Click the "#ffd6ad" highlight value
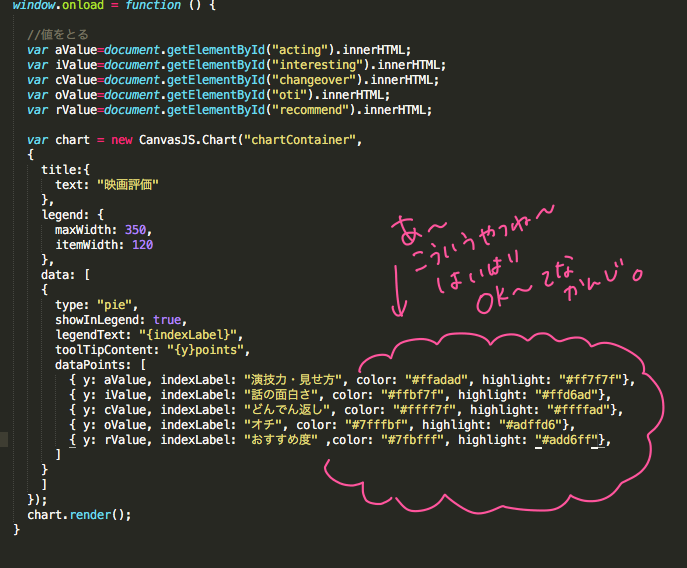The image size is (687, 568). tap(567, 394)
